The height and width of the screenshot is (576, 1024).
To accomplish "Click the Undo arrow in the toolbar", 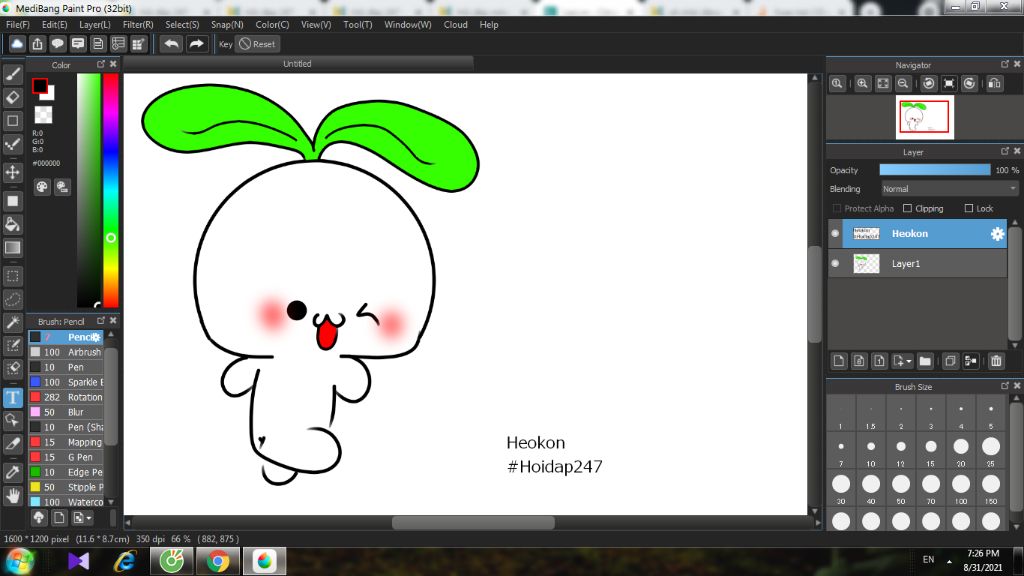I will pos(171,44).
